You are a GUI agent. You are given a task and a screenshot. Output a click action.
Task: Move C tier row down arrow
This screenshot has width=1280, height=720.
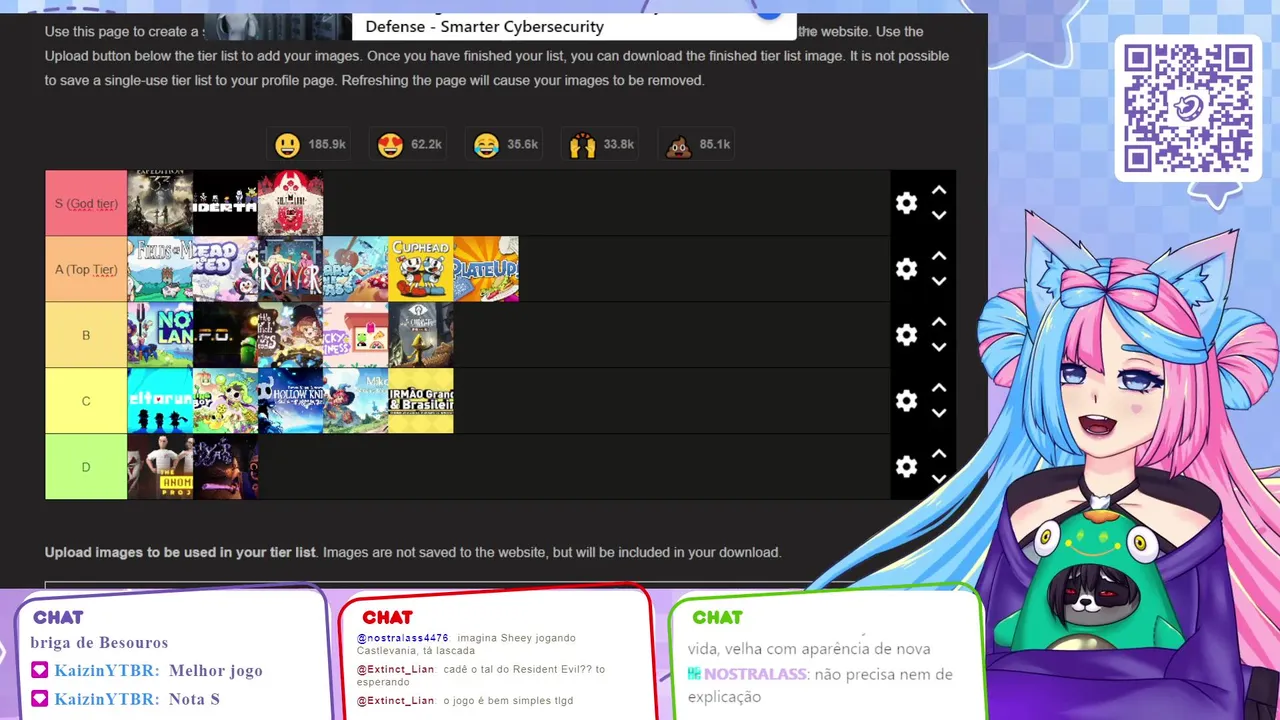click(939, 413)
